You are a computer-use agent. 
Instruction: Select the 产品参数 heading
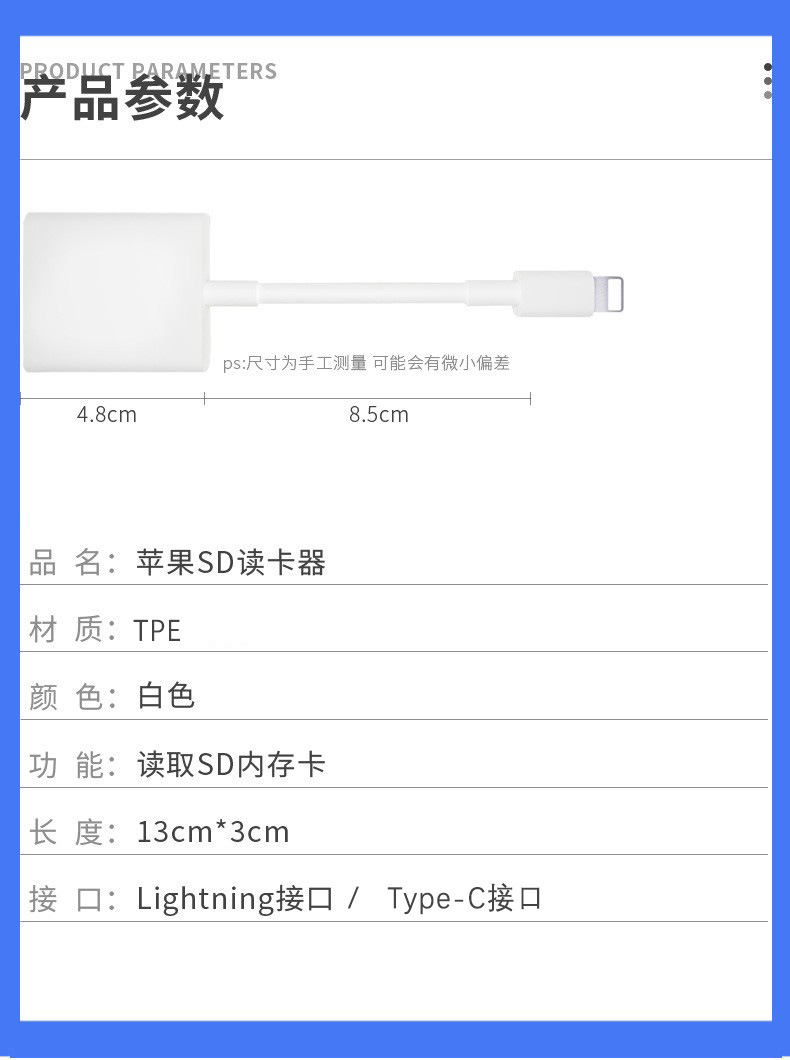pos(122,101)
